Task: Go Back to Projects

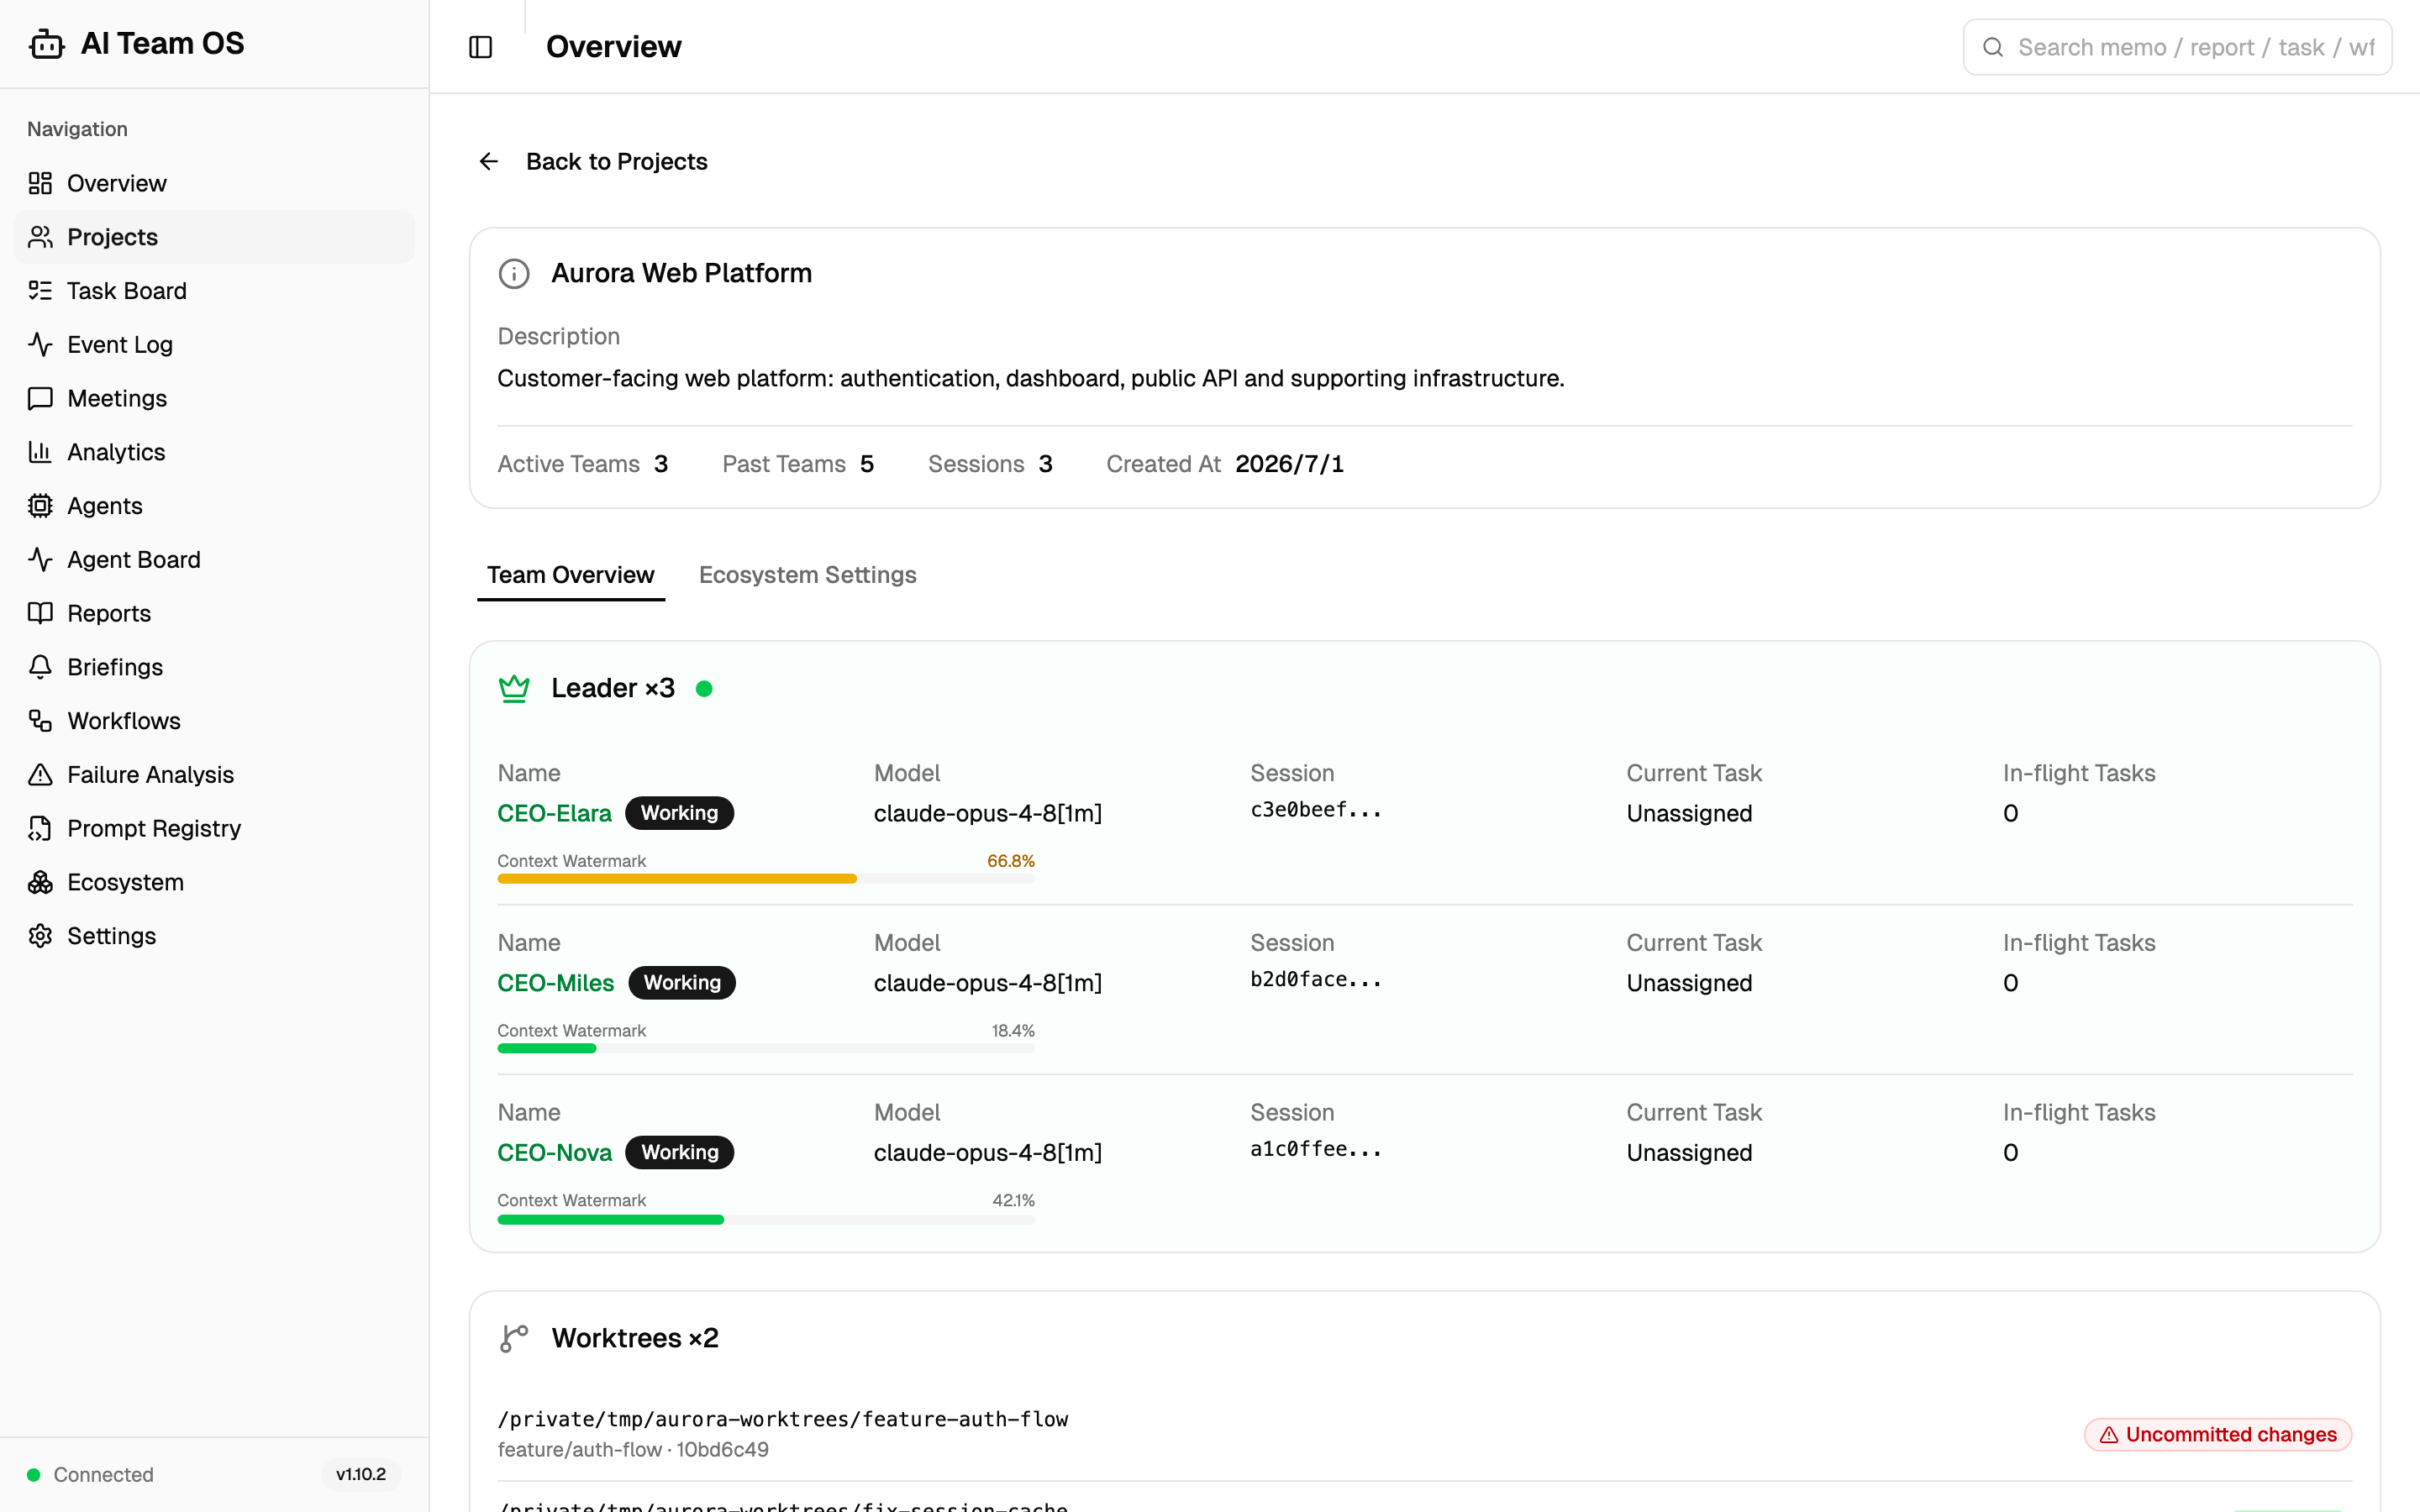Action: point(593,161)
